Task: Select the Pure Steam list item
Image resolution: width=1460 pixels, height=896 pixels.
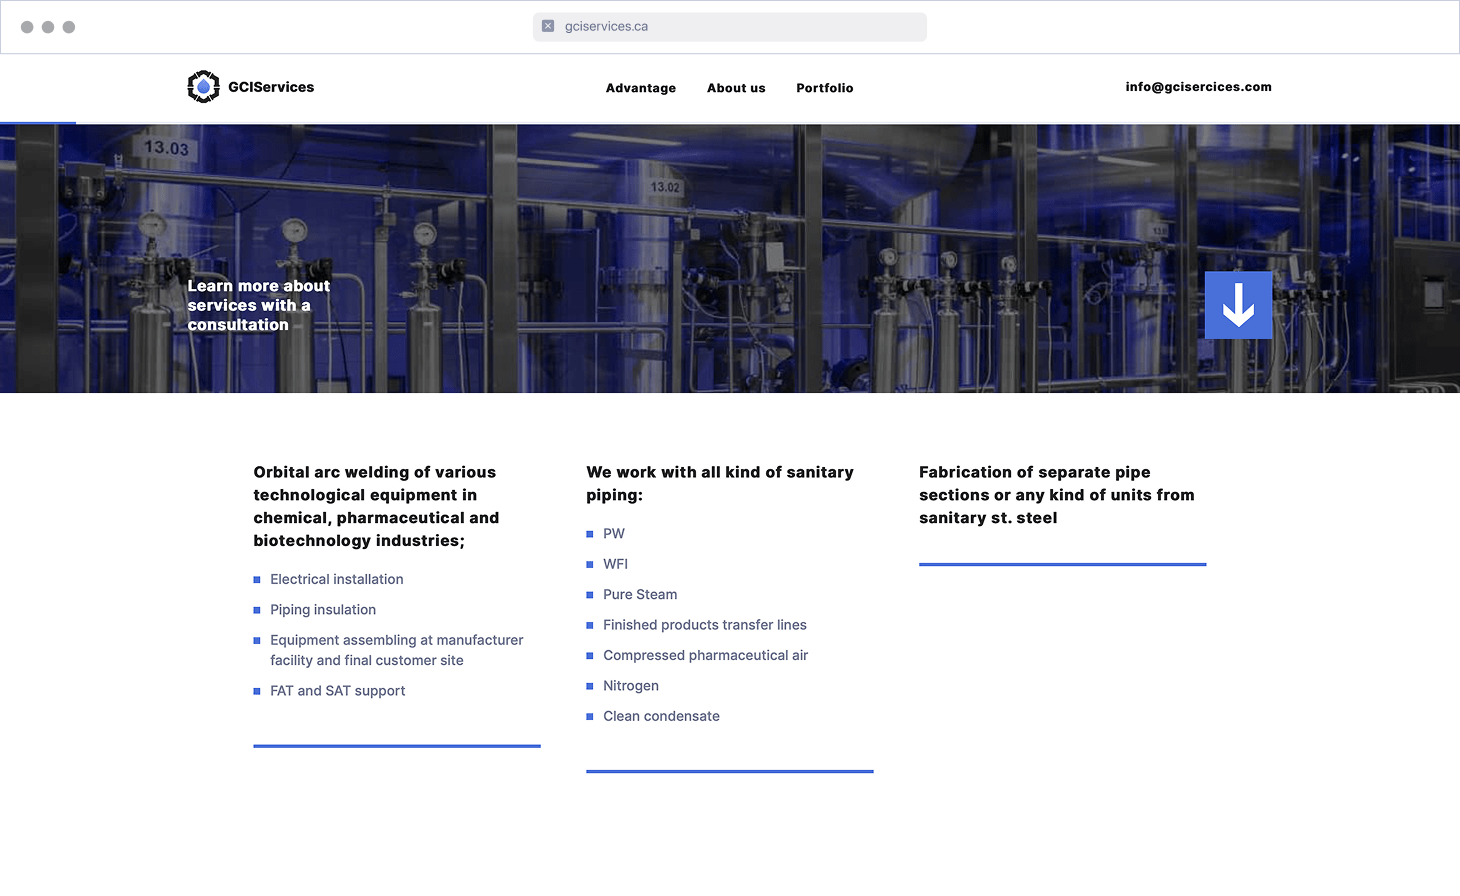Action: point(640,594)
